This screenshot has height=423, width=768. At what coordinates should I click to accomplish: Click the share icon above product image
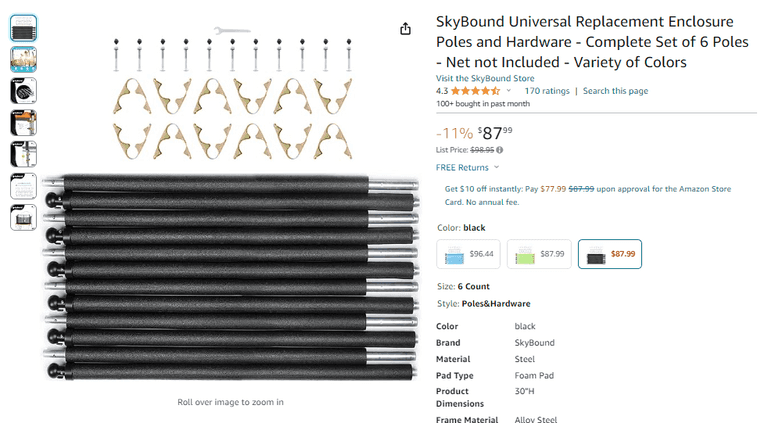(x=405, y=29)
